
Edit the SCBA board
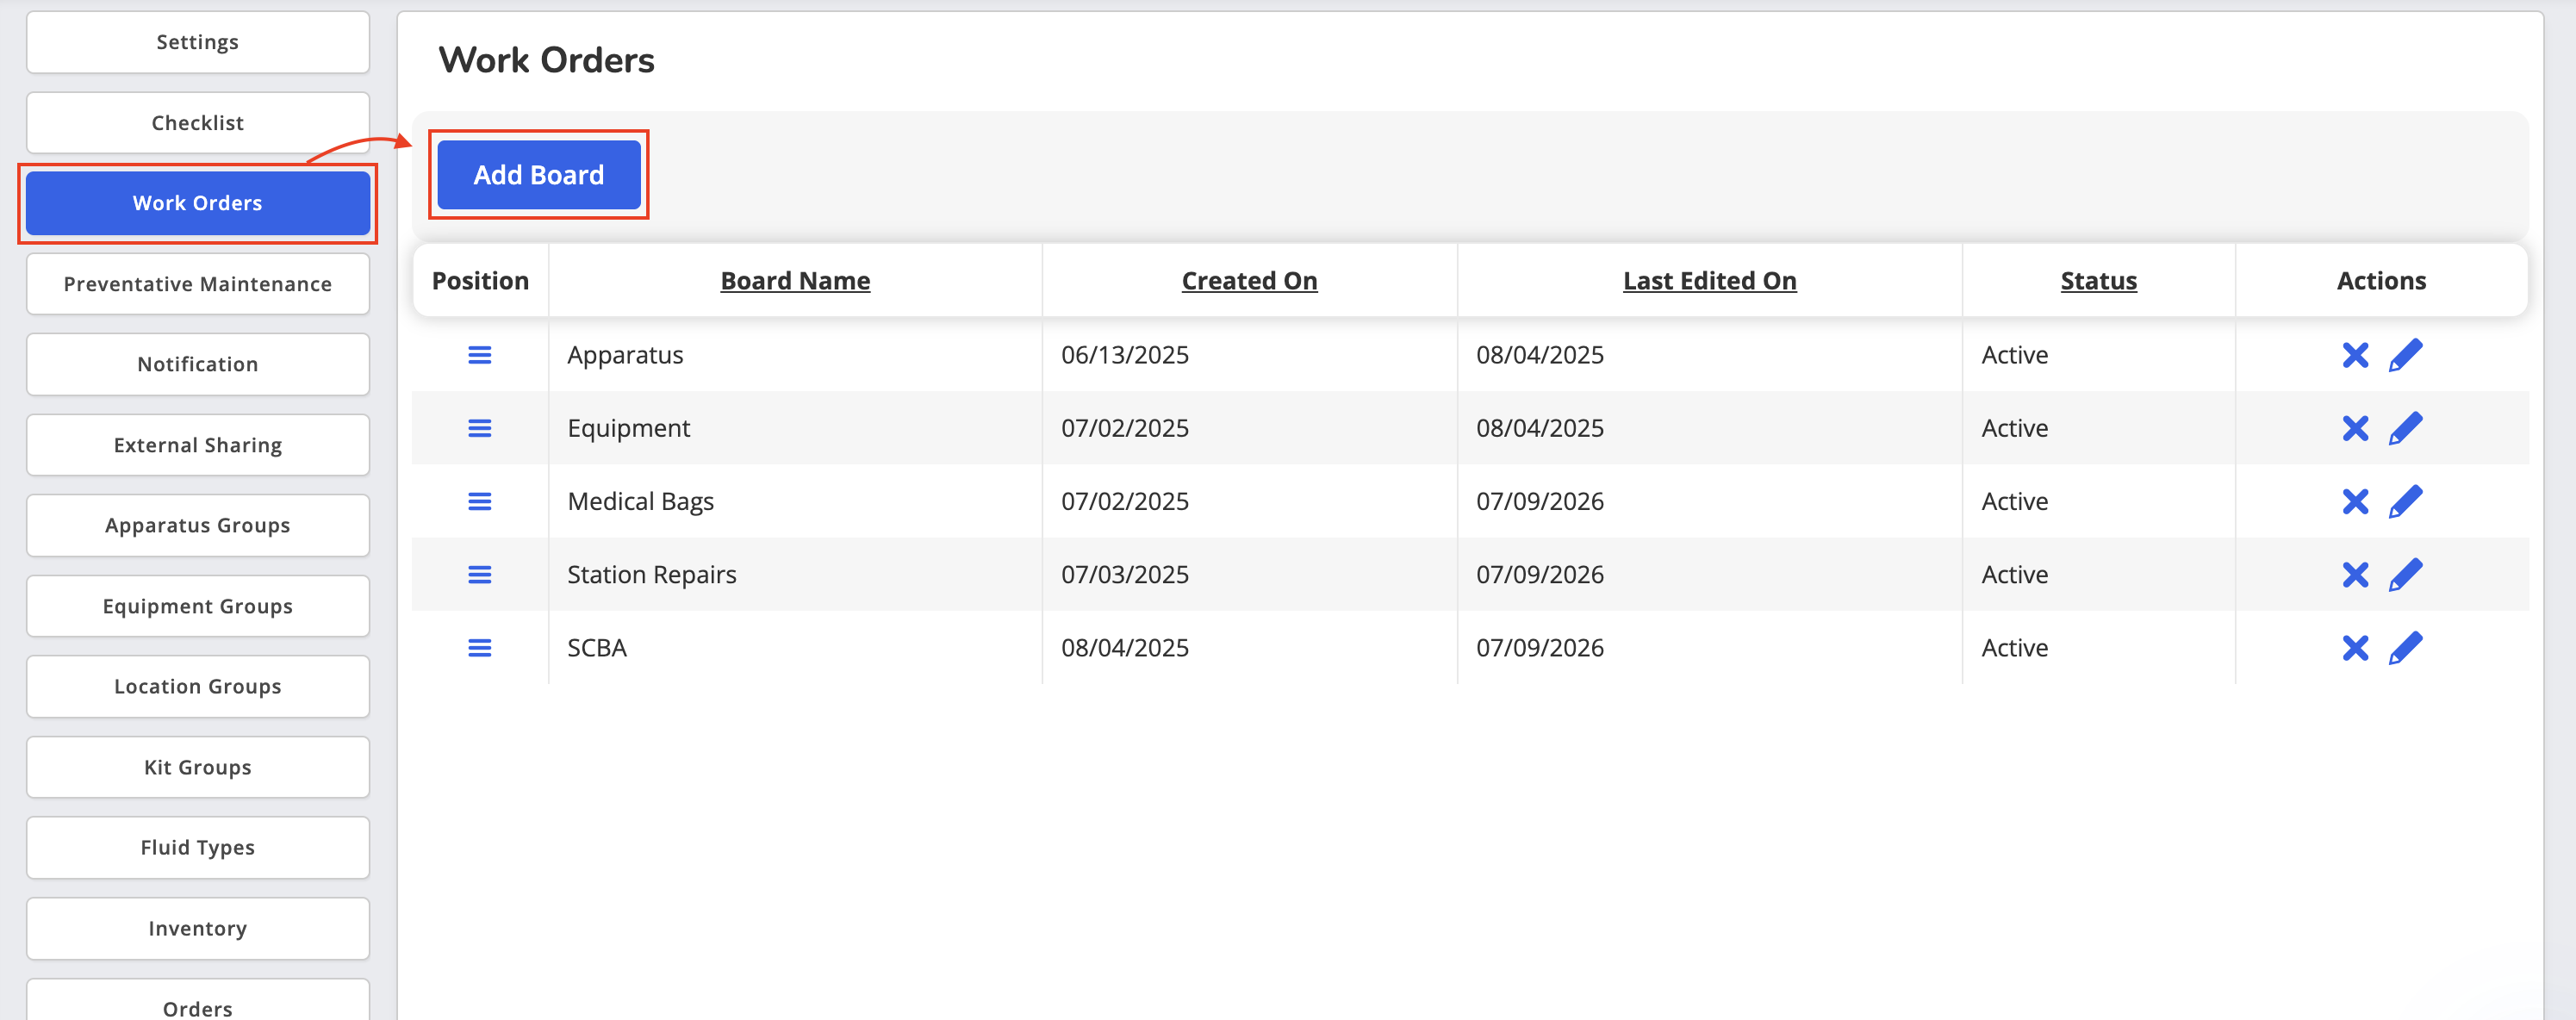click(x=2405, y=648)
